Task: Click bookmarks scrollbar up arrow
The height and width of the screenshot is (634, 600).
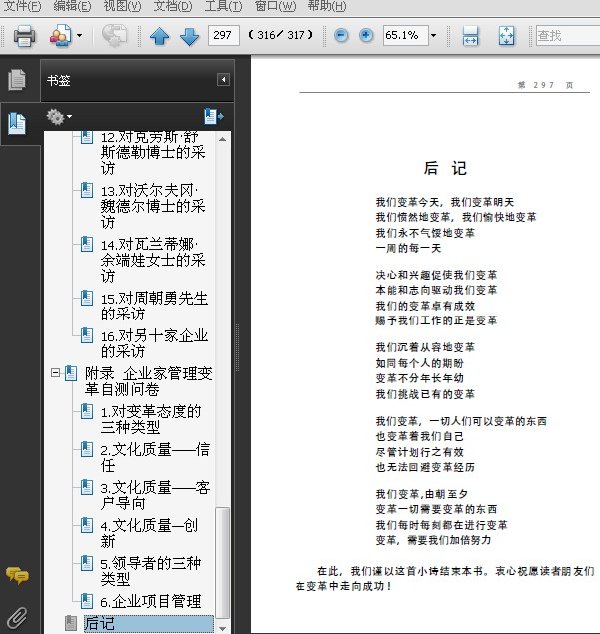Action: (x=222, y=139)
